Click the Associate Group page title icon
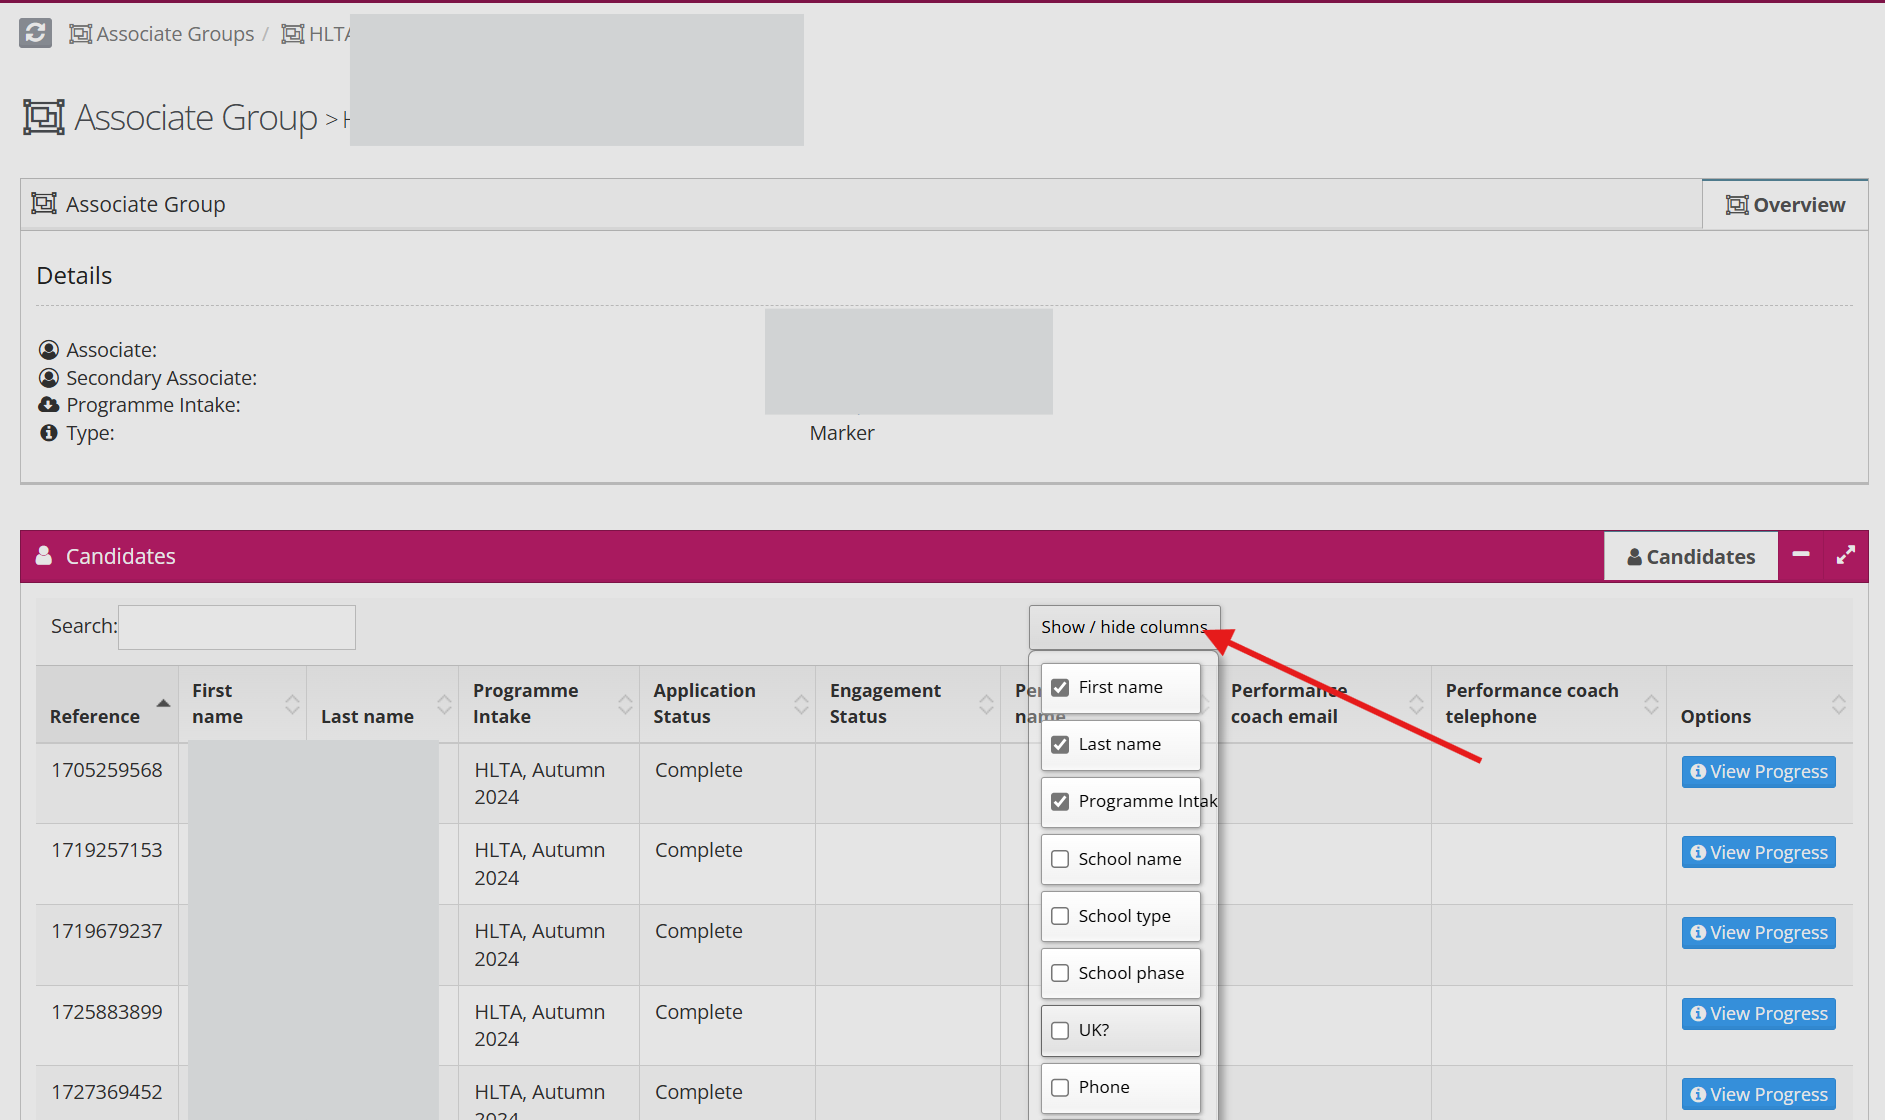Image resolution: width=1885 pixels, height=1120 pixels. (x=44, y=117)
